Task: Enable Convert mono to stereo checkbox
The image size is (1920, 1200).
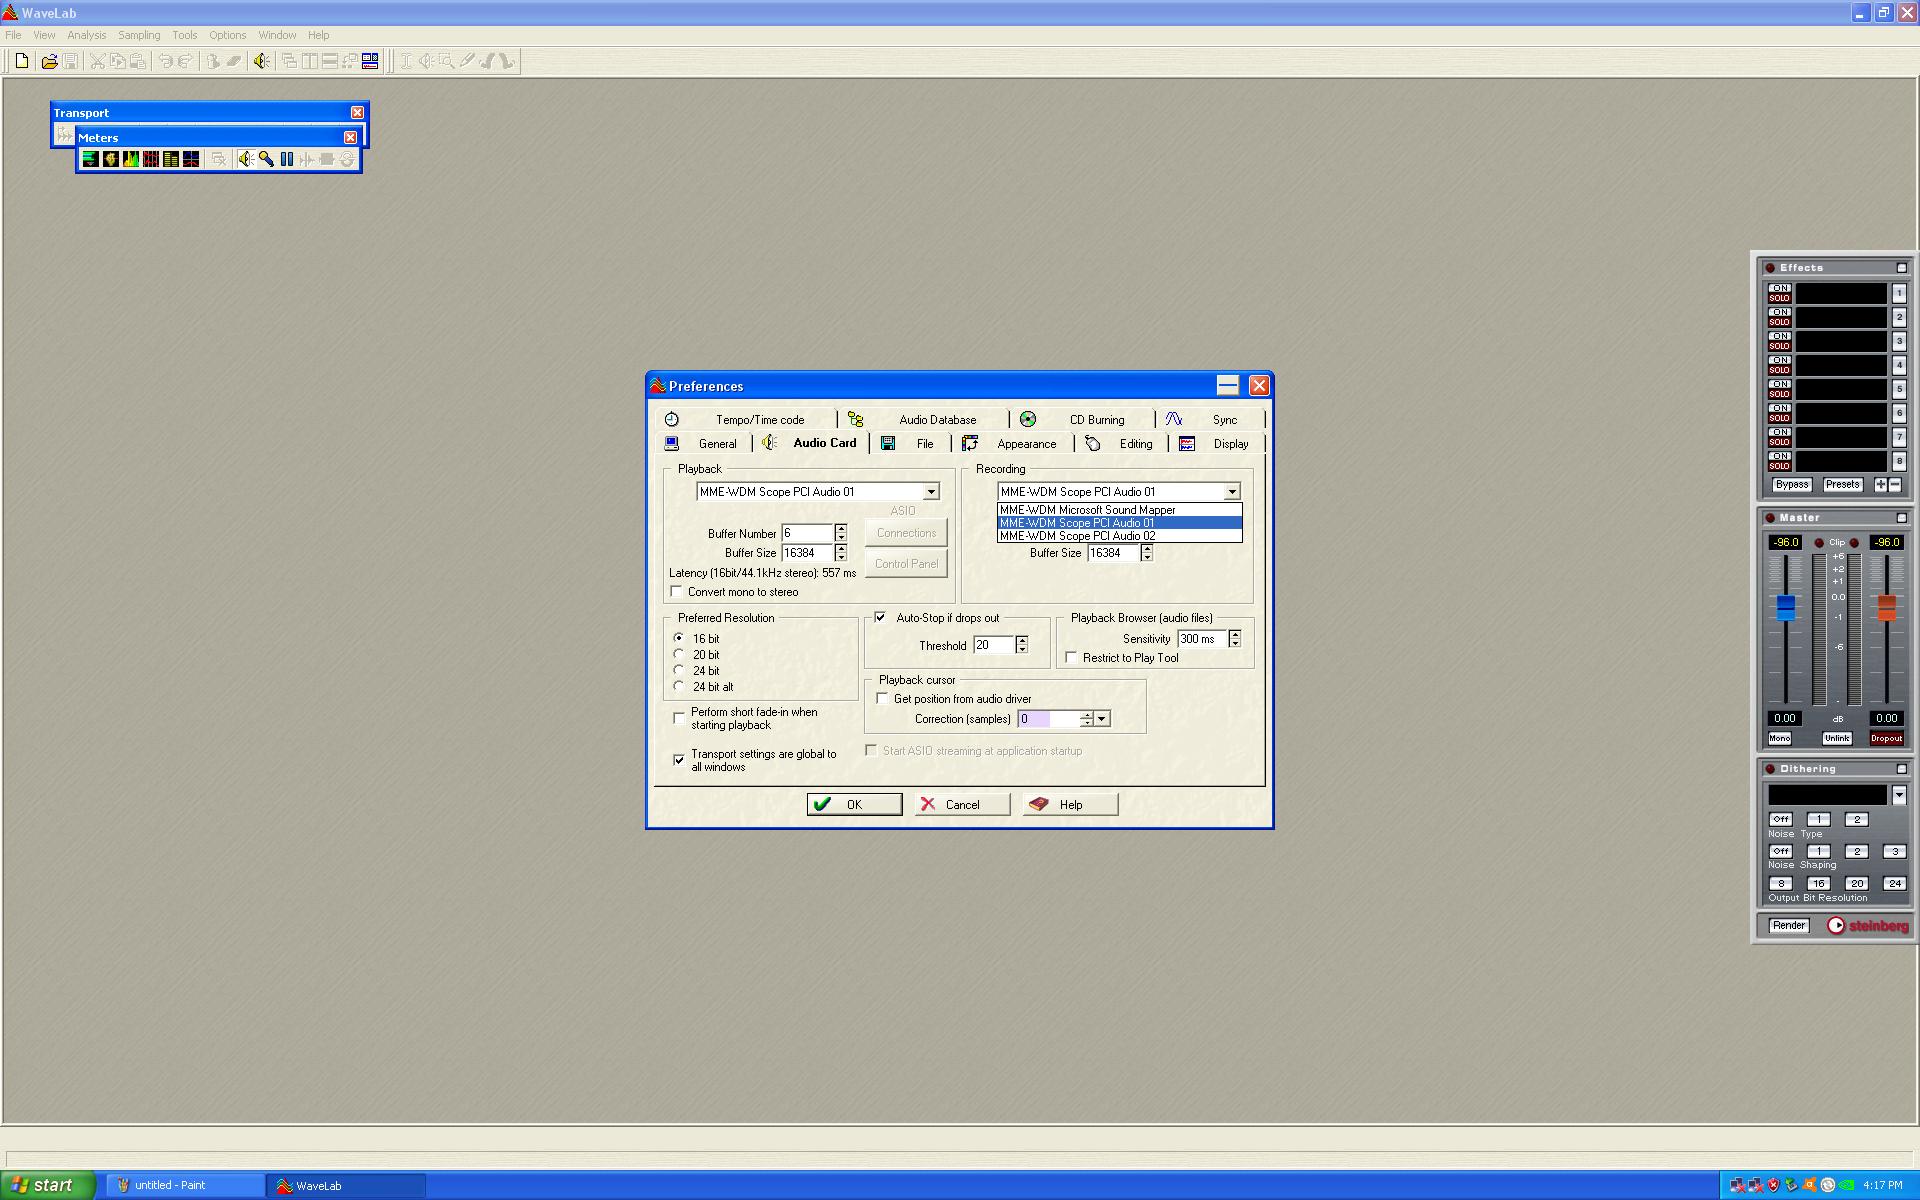Action: point(677,592)
